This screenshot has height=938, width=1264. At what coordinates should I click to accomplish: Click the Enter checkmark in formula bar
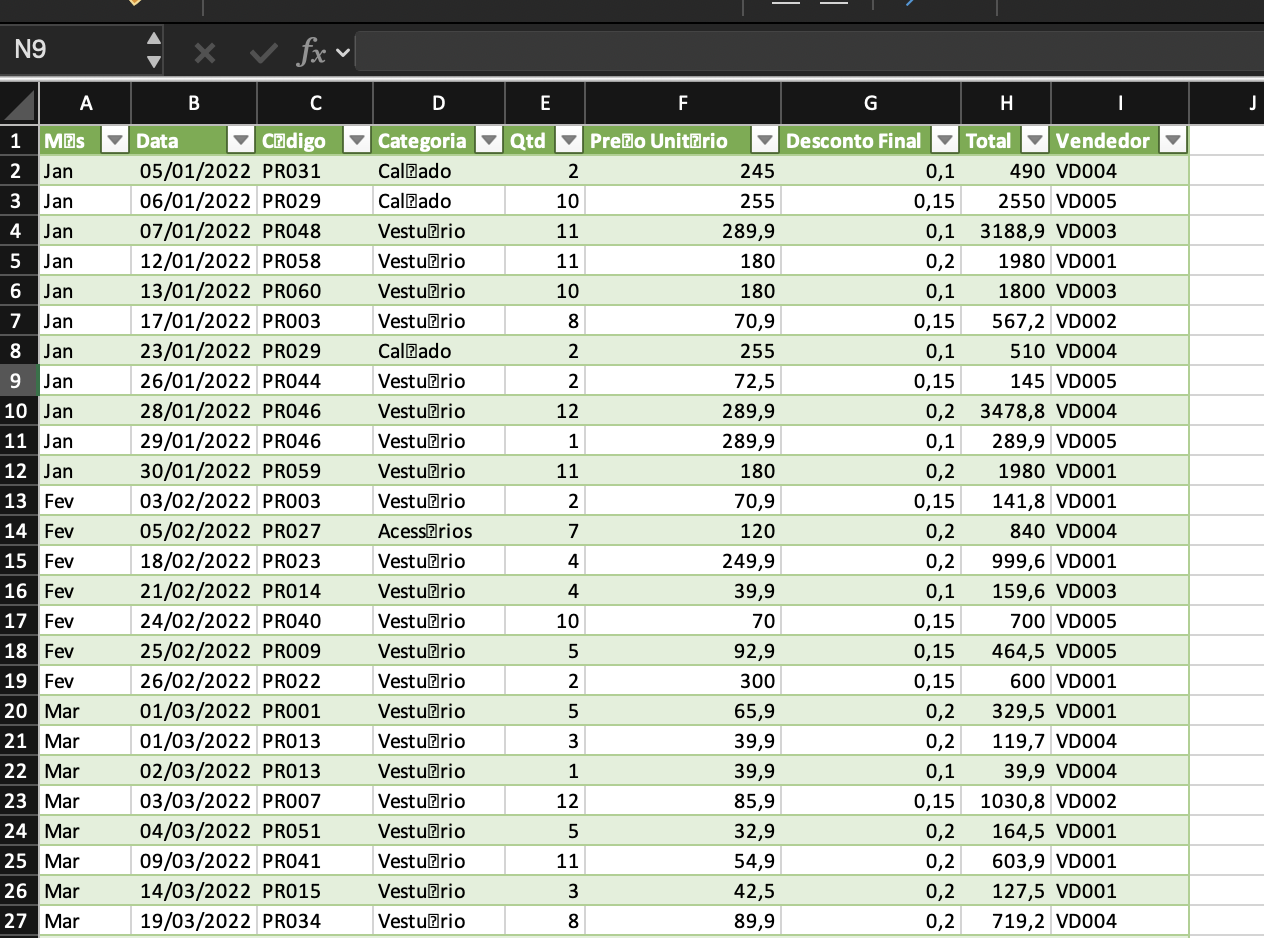[263, 52]
